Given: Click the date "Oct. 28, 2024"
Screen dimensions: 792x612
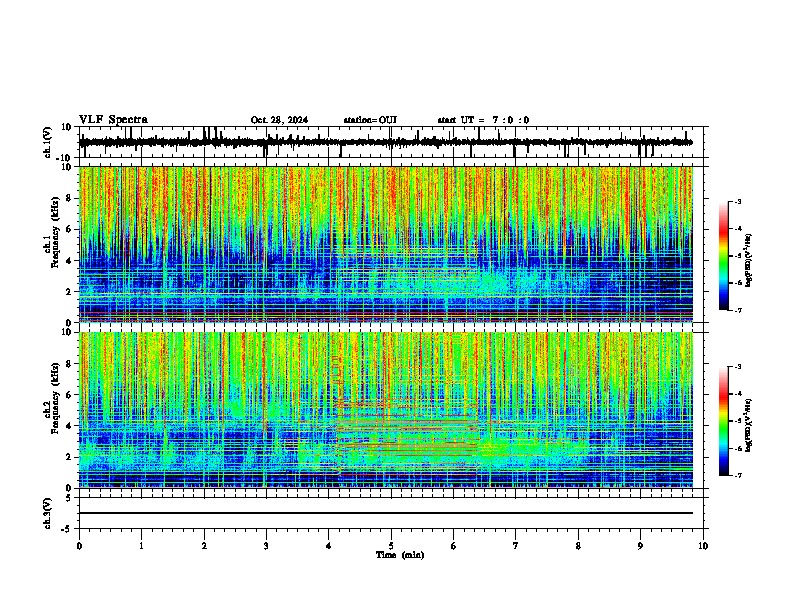Looking at the screenshot, I should 279,120.
